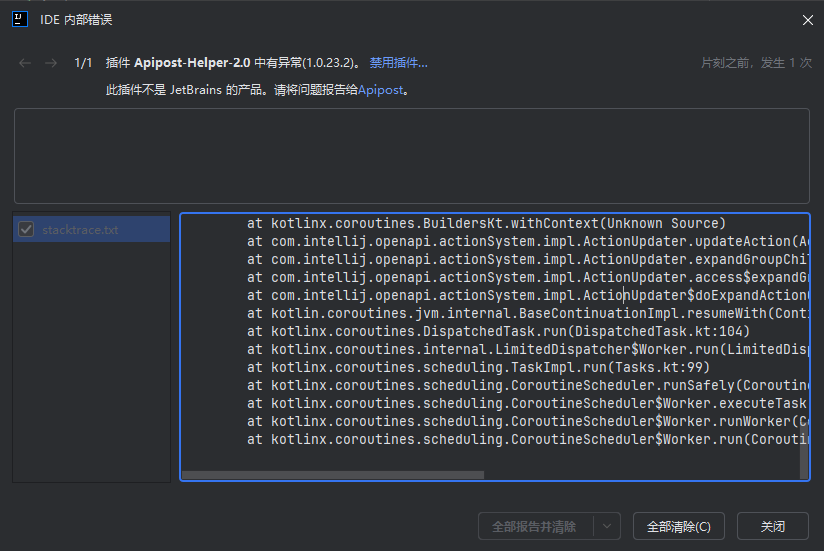Viewport: 824px width, 551px height.
Task: Click the IDE 内部错误 title text
Action: click(x=76, y=20)
